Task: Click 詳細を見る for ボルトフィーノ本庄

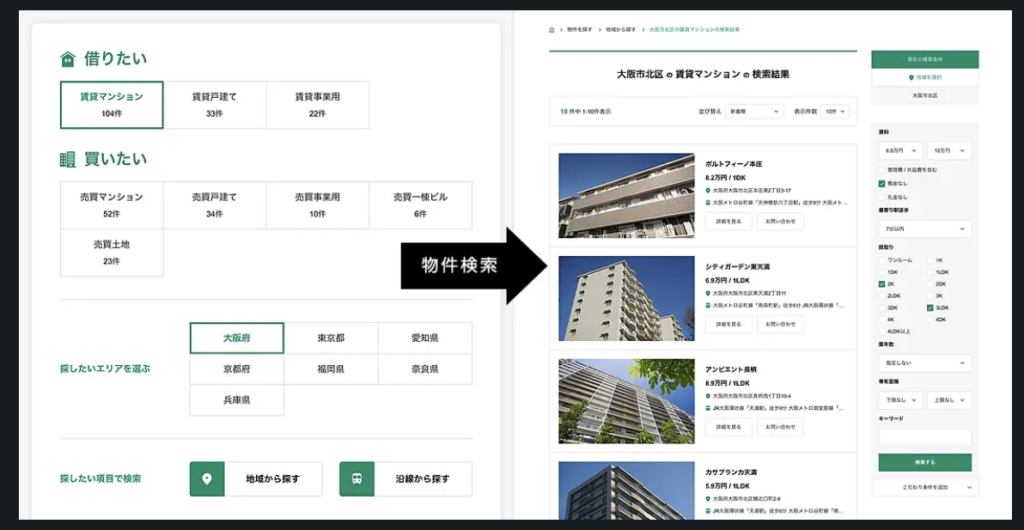Action: click(728, 223)
